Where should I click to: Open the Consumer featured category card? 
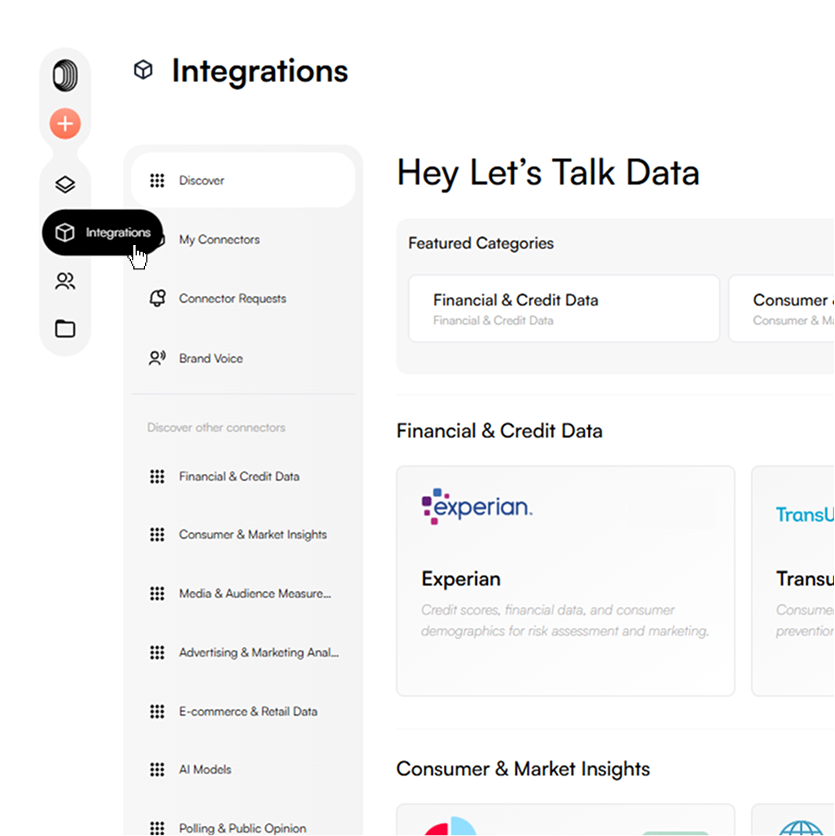782,309
